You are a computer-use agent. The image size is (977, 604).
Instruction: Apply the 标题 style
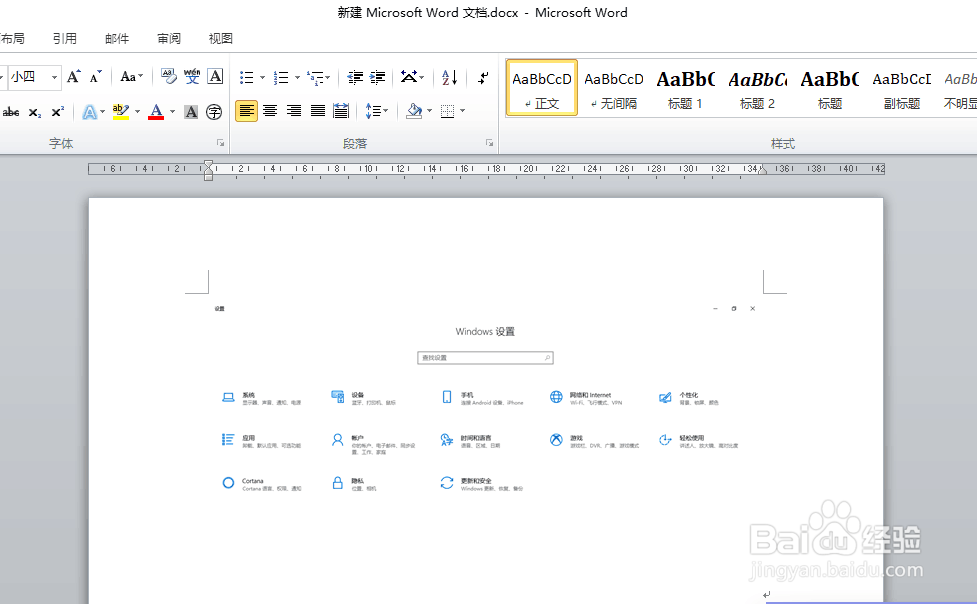[830, 88]
